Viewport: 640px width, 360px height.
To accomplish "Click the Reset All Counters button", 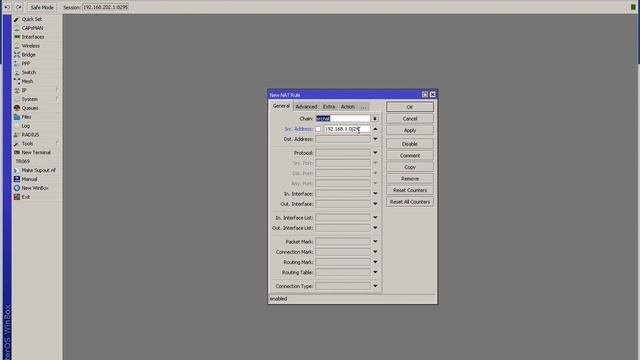I will [x=410, y=202].
